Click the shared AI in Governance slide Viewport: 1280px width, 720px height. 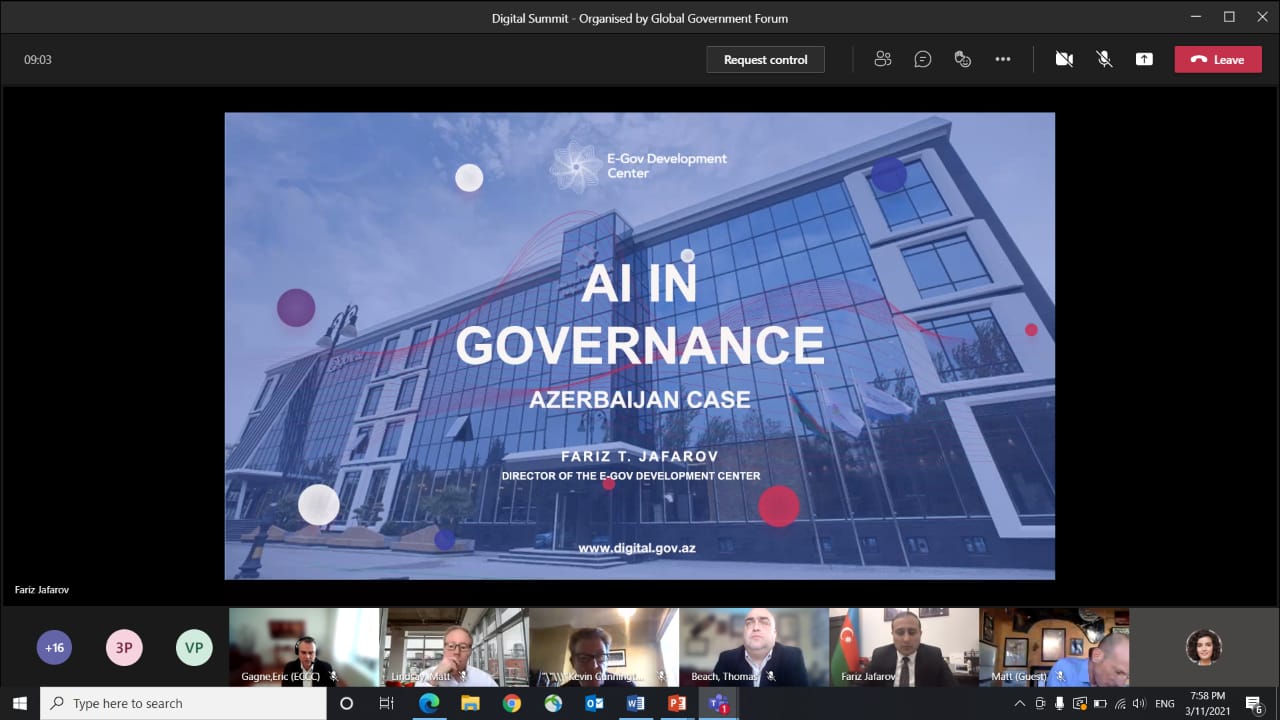point(640,346)
